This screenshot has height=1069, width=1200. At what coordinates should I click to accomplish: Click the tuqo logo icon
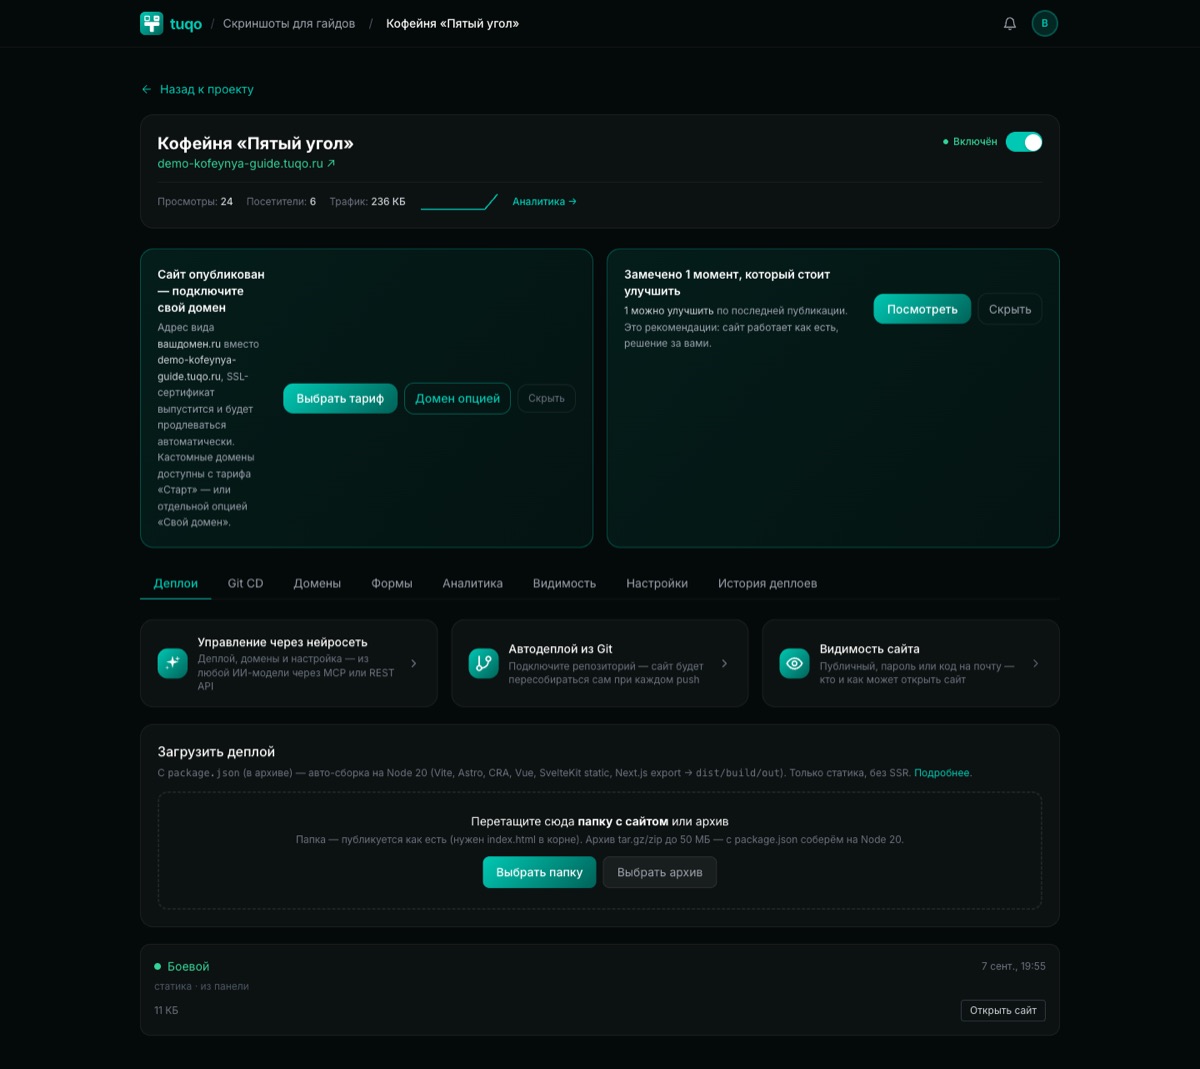(x=151, y=23)
